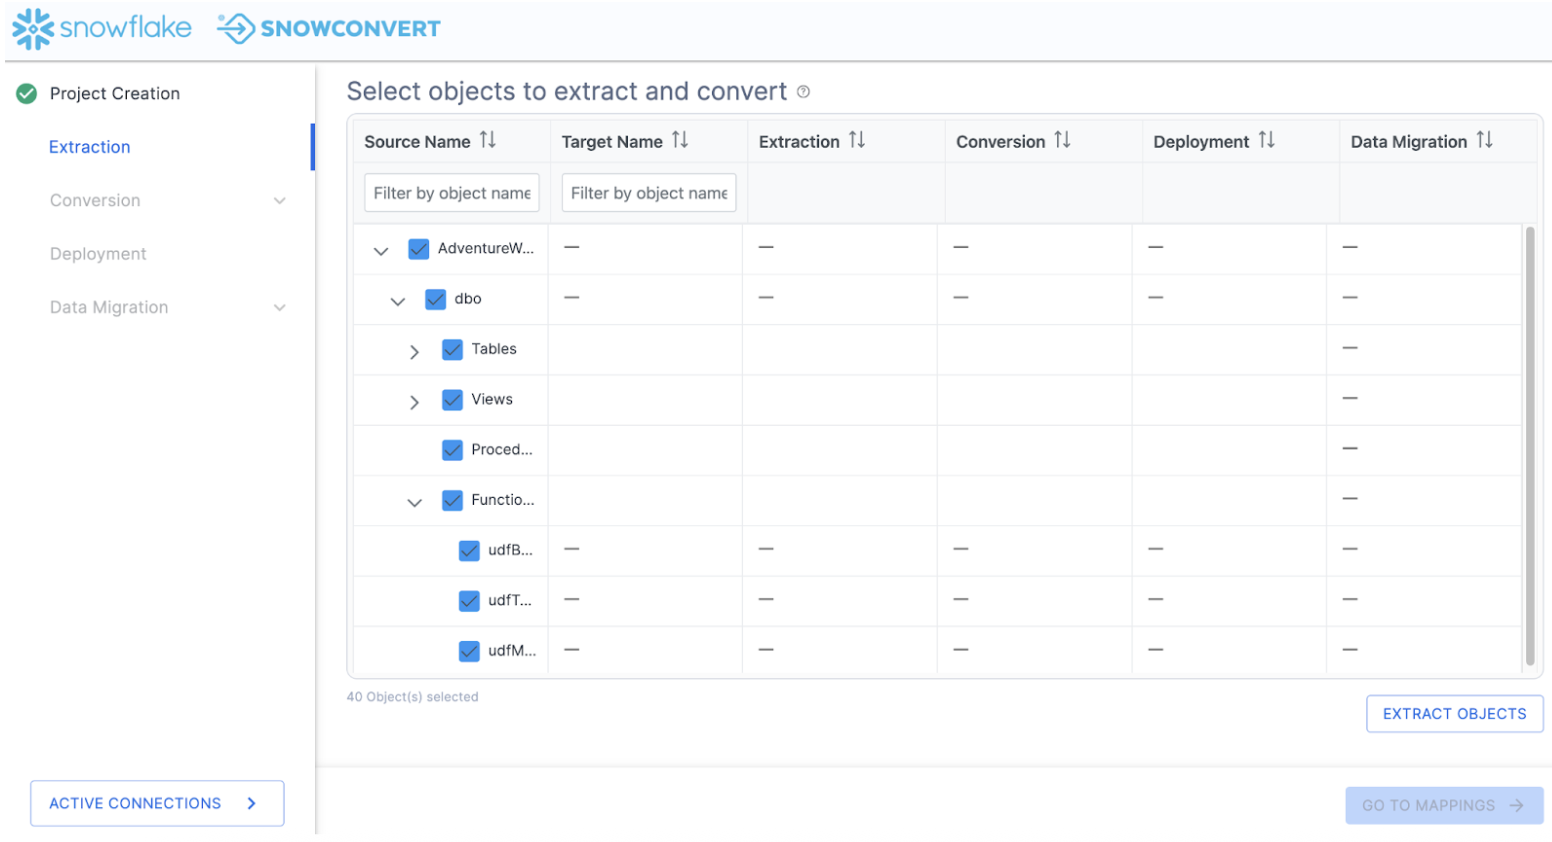Toggle the Tables checkbox
The image size is (1552, 842).
pyautogui.click(x=452, y=350)
